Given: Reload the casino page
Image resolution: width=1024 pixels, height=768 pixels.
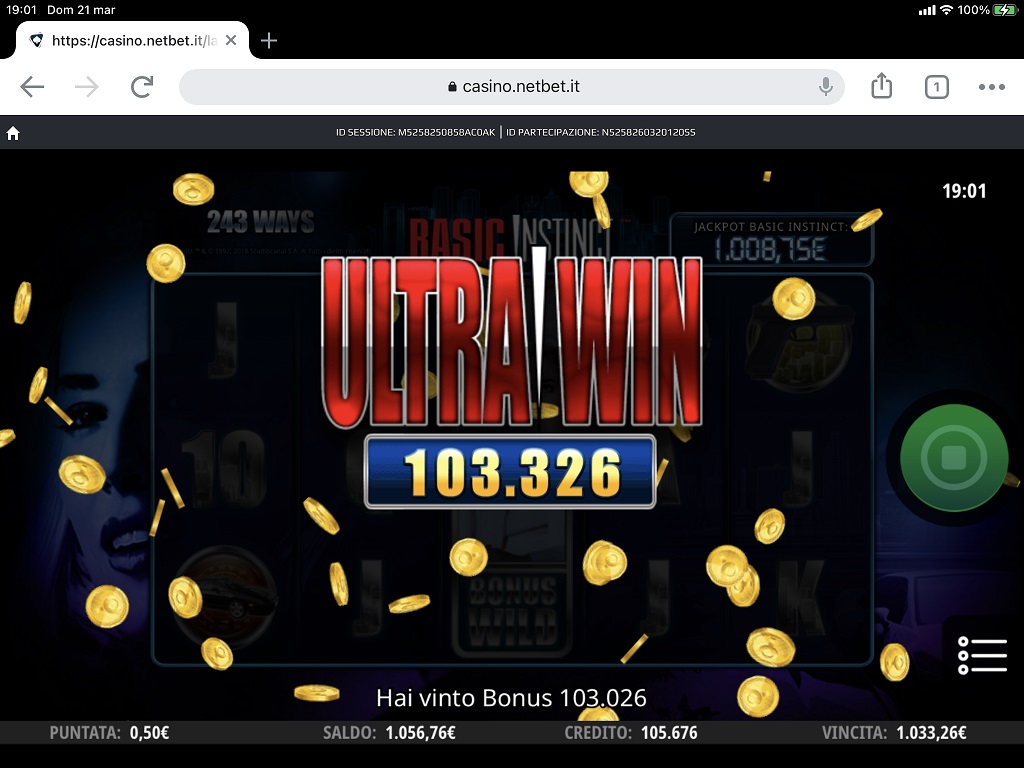Looking at the screenshot, I should click(142, 86).
